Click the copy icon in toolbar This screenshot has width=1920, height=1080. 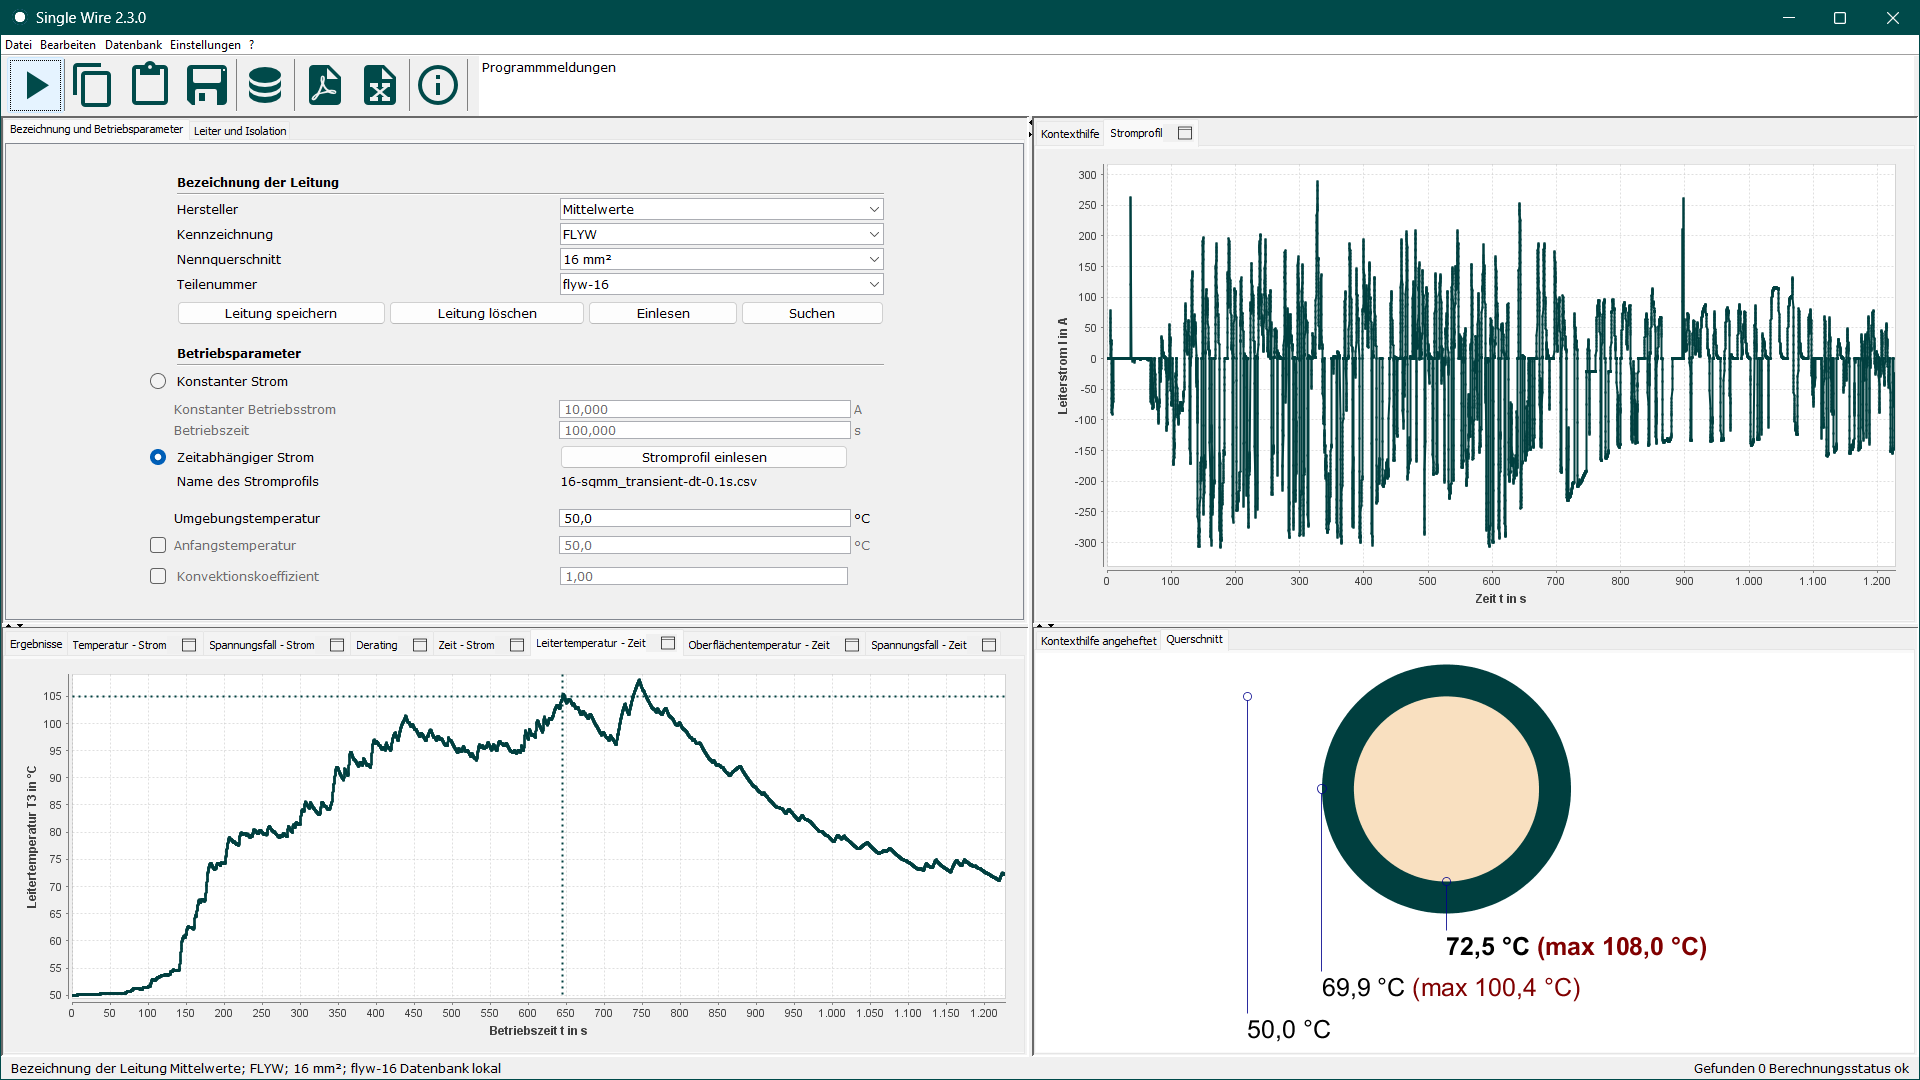(93, 85)
